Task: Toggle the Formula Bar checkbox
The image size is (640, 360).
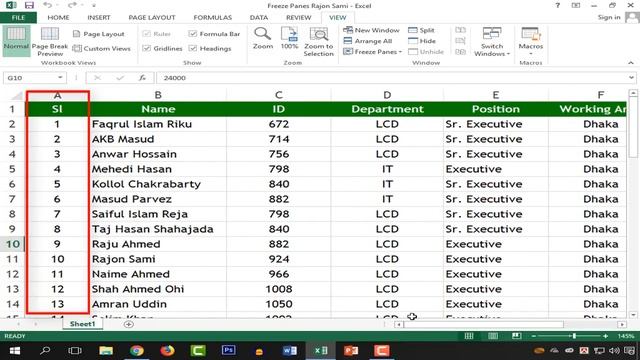Action: 193,34
